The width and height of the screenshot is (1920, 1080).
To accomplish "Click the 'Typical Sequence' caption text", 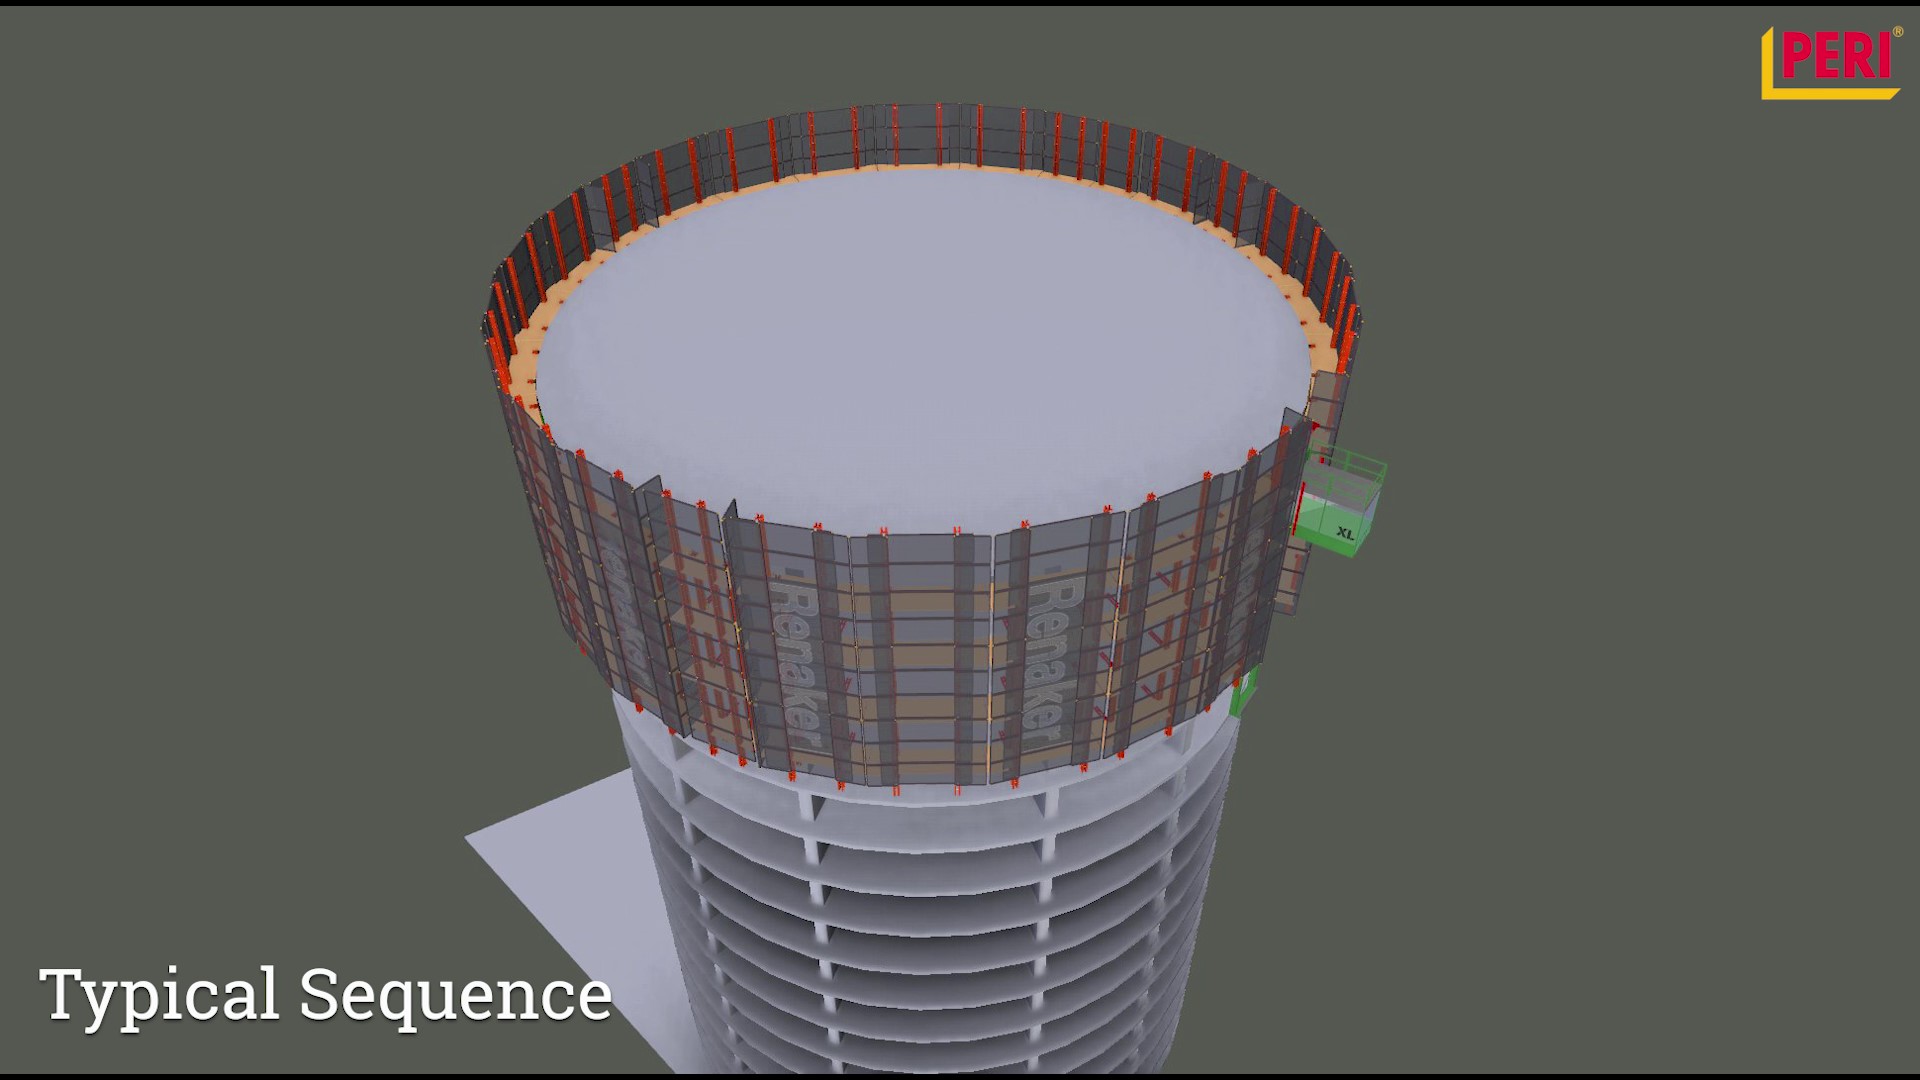I will pos(325,996).
